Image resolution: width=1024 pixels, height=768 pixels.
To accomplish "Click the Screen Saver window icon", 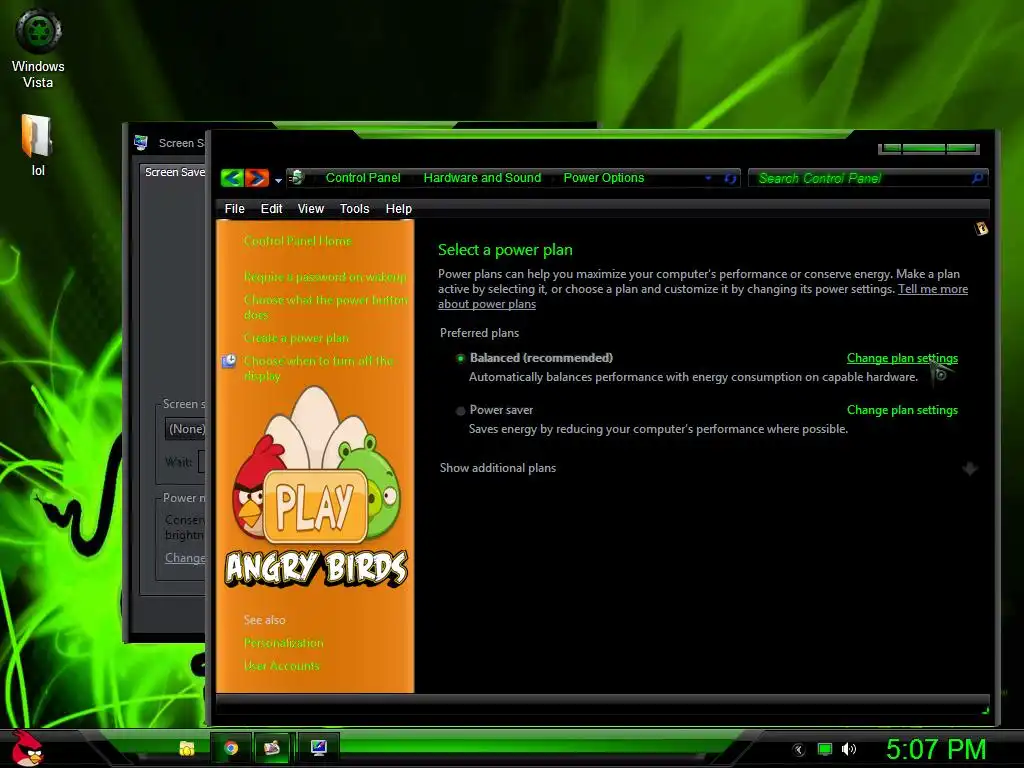I will [x=141, y=142].
